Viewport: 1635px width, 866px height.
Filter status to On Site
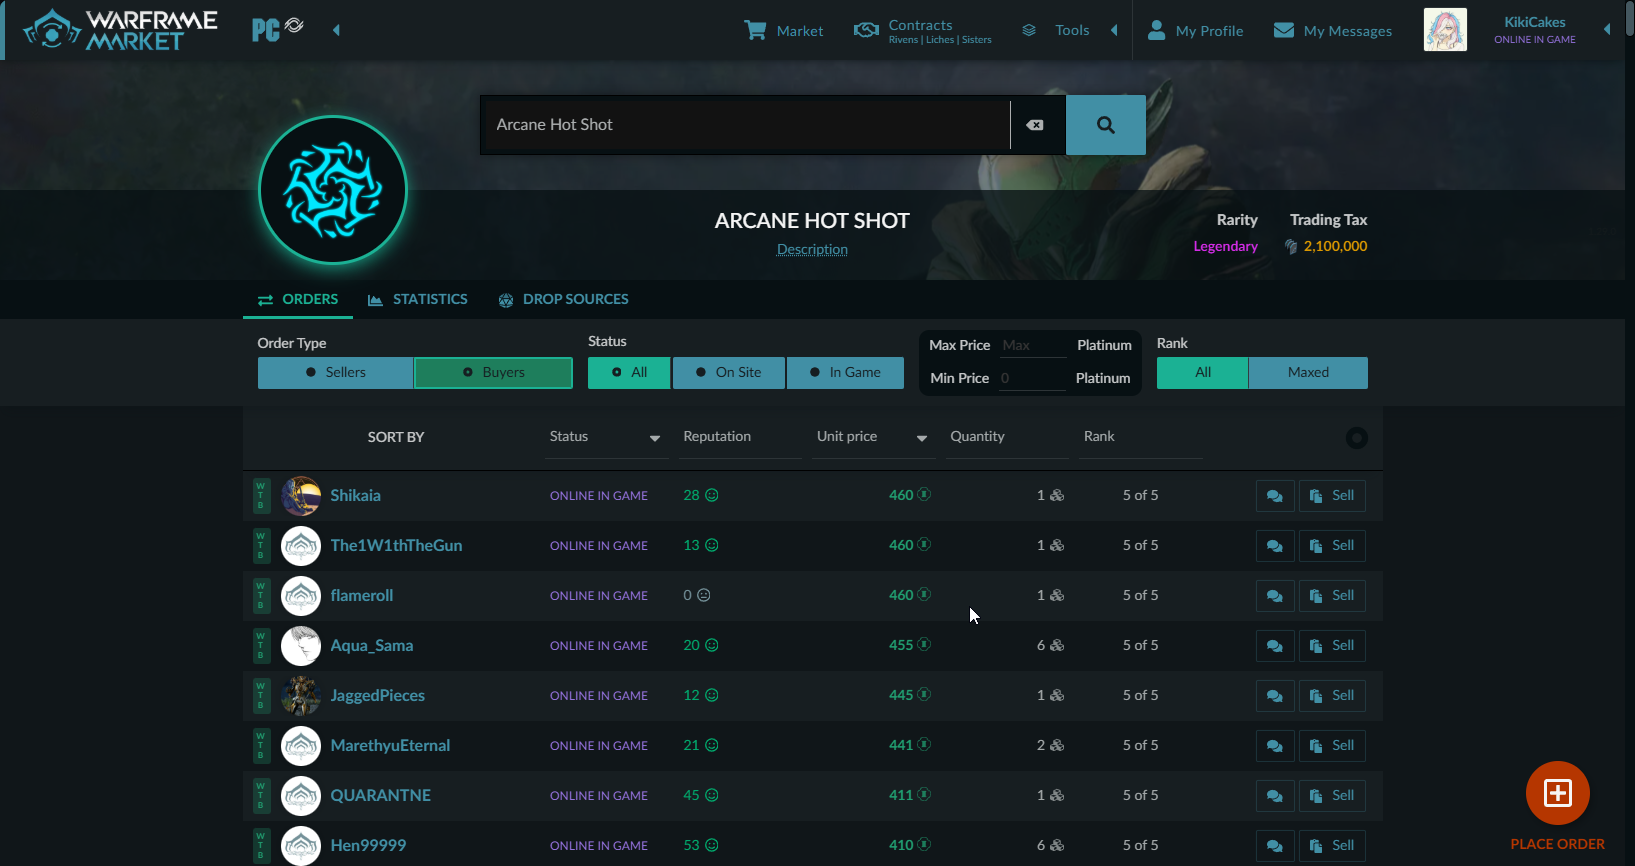[729, 372]
